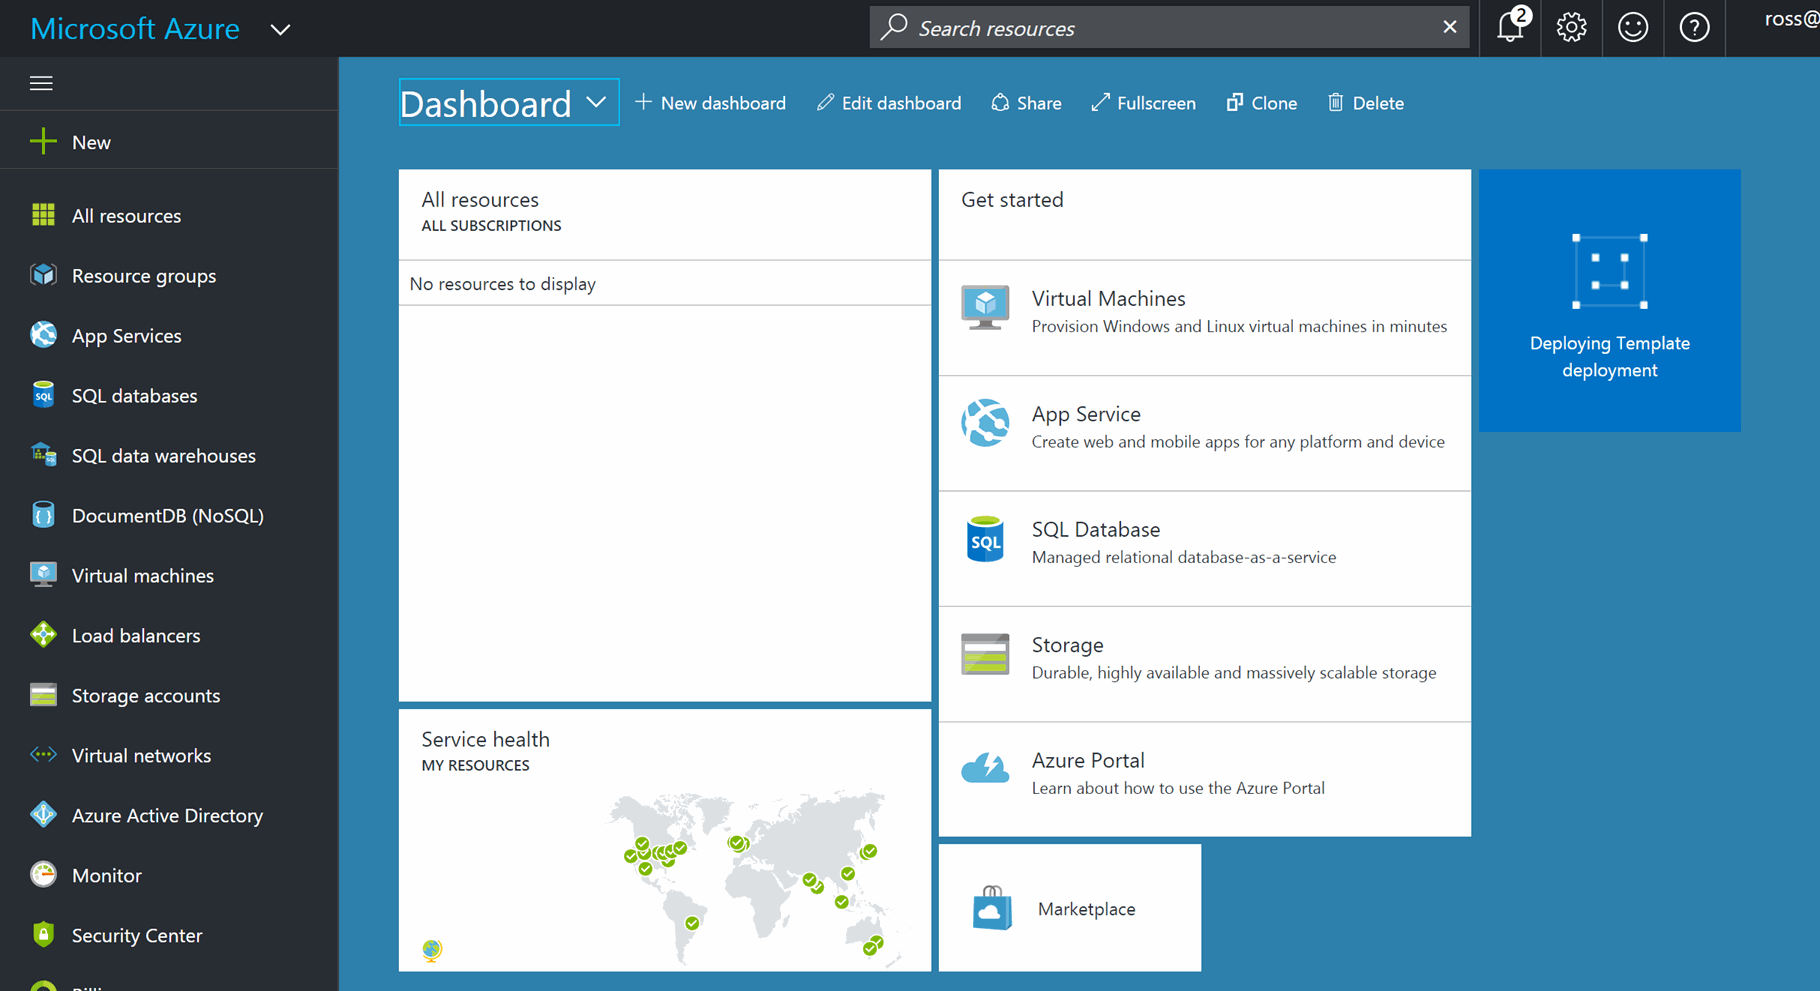Open the All resources tile header
Image resolution: width=1820 pixels, height=991 pixels.
pos(664,214)
